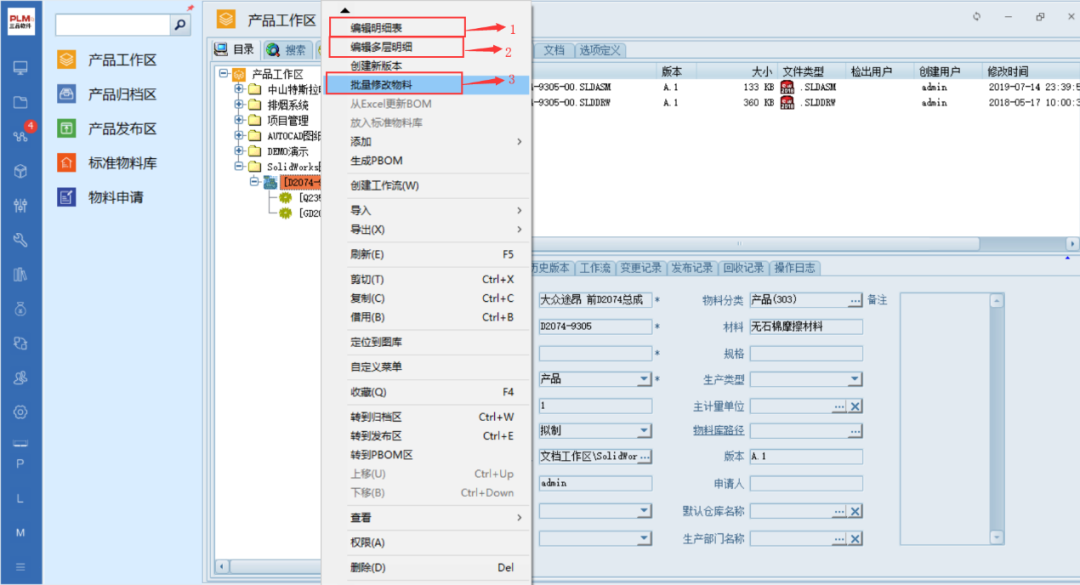Open 产品工作区 in left navigation
Image resolution: width=1080 pixels, height=585 pixels.
click(x=122, y=60)
